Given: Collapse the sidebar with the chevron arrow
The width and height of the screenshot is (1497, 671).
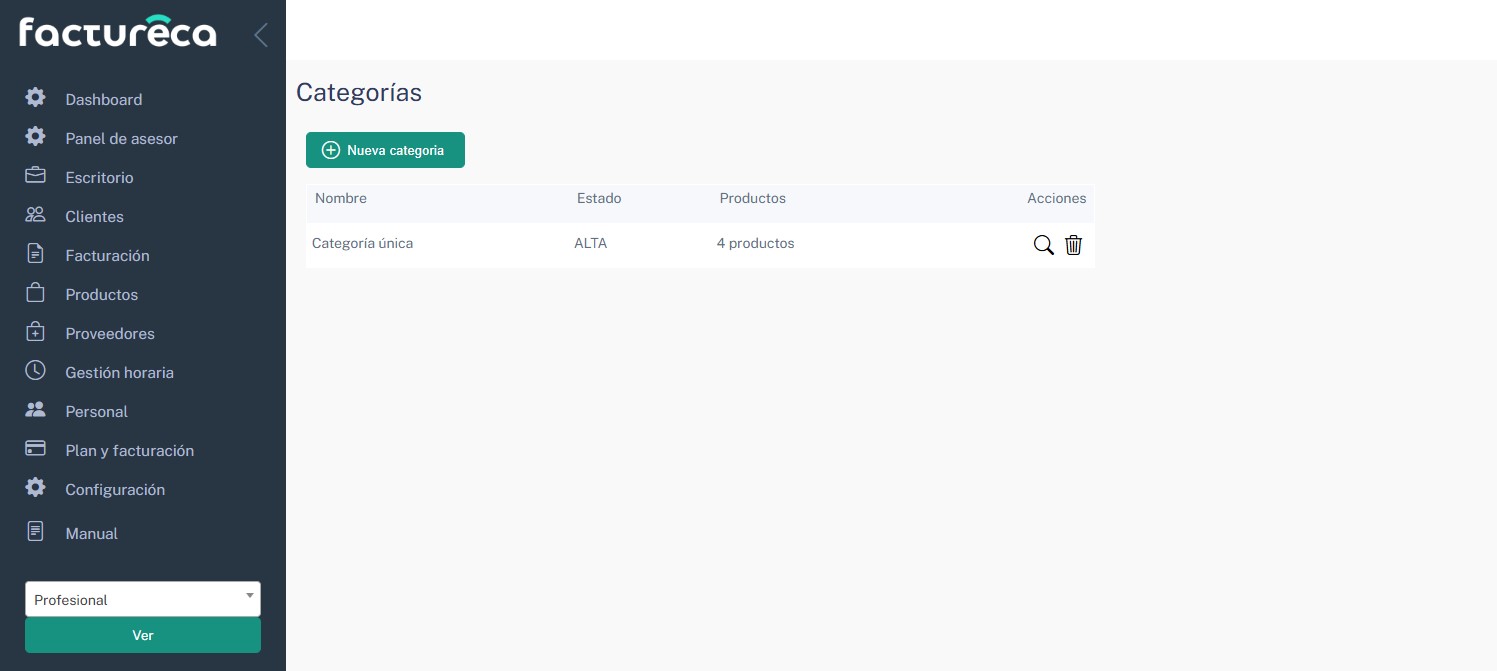Looking at the screenshot, I should (261, 35).
